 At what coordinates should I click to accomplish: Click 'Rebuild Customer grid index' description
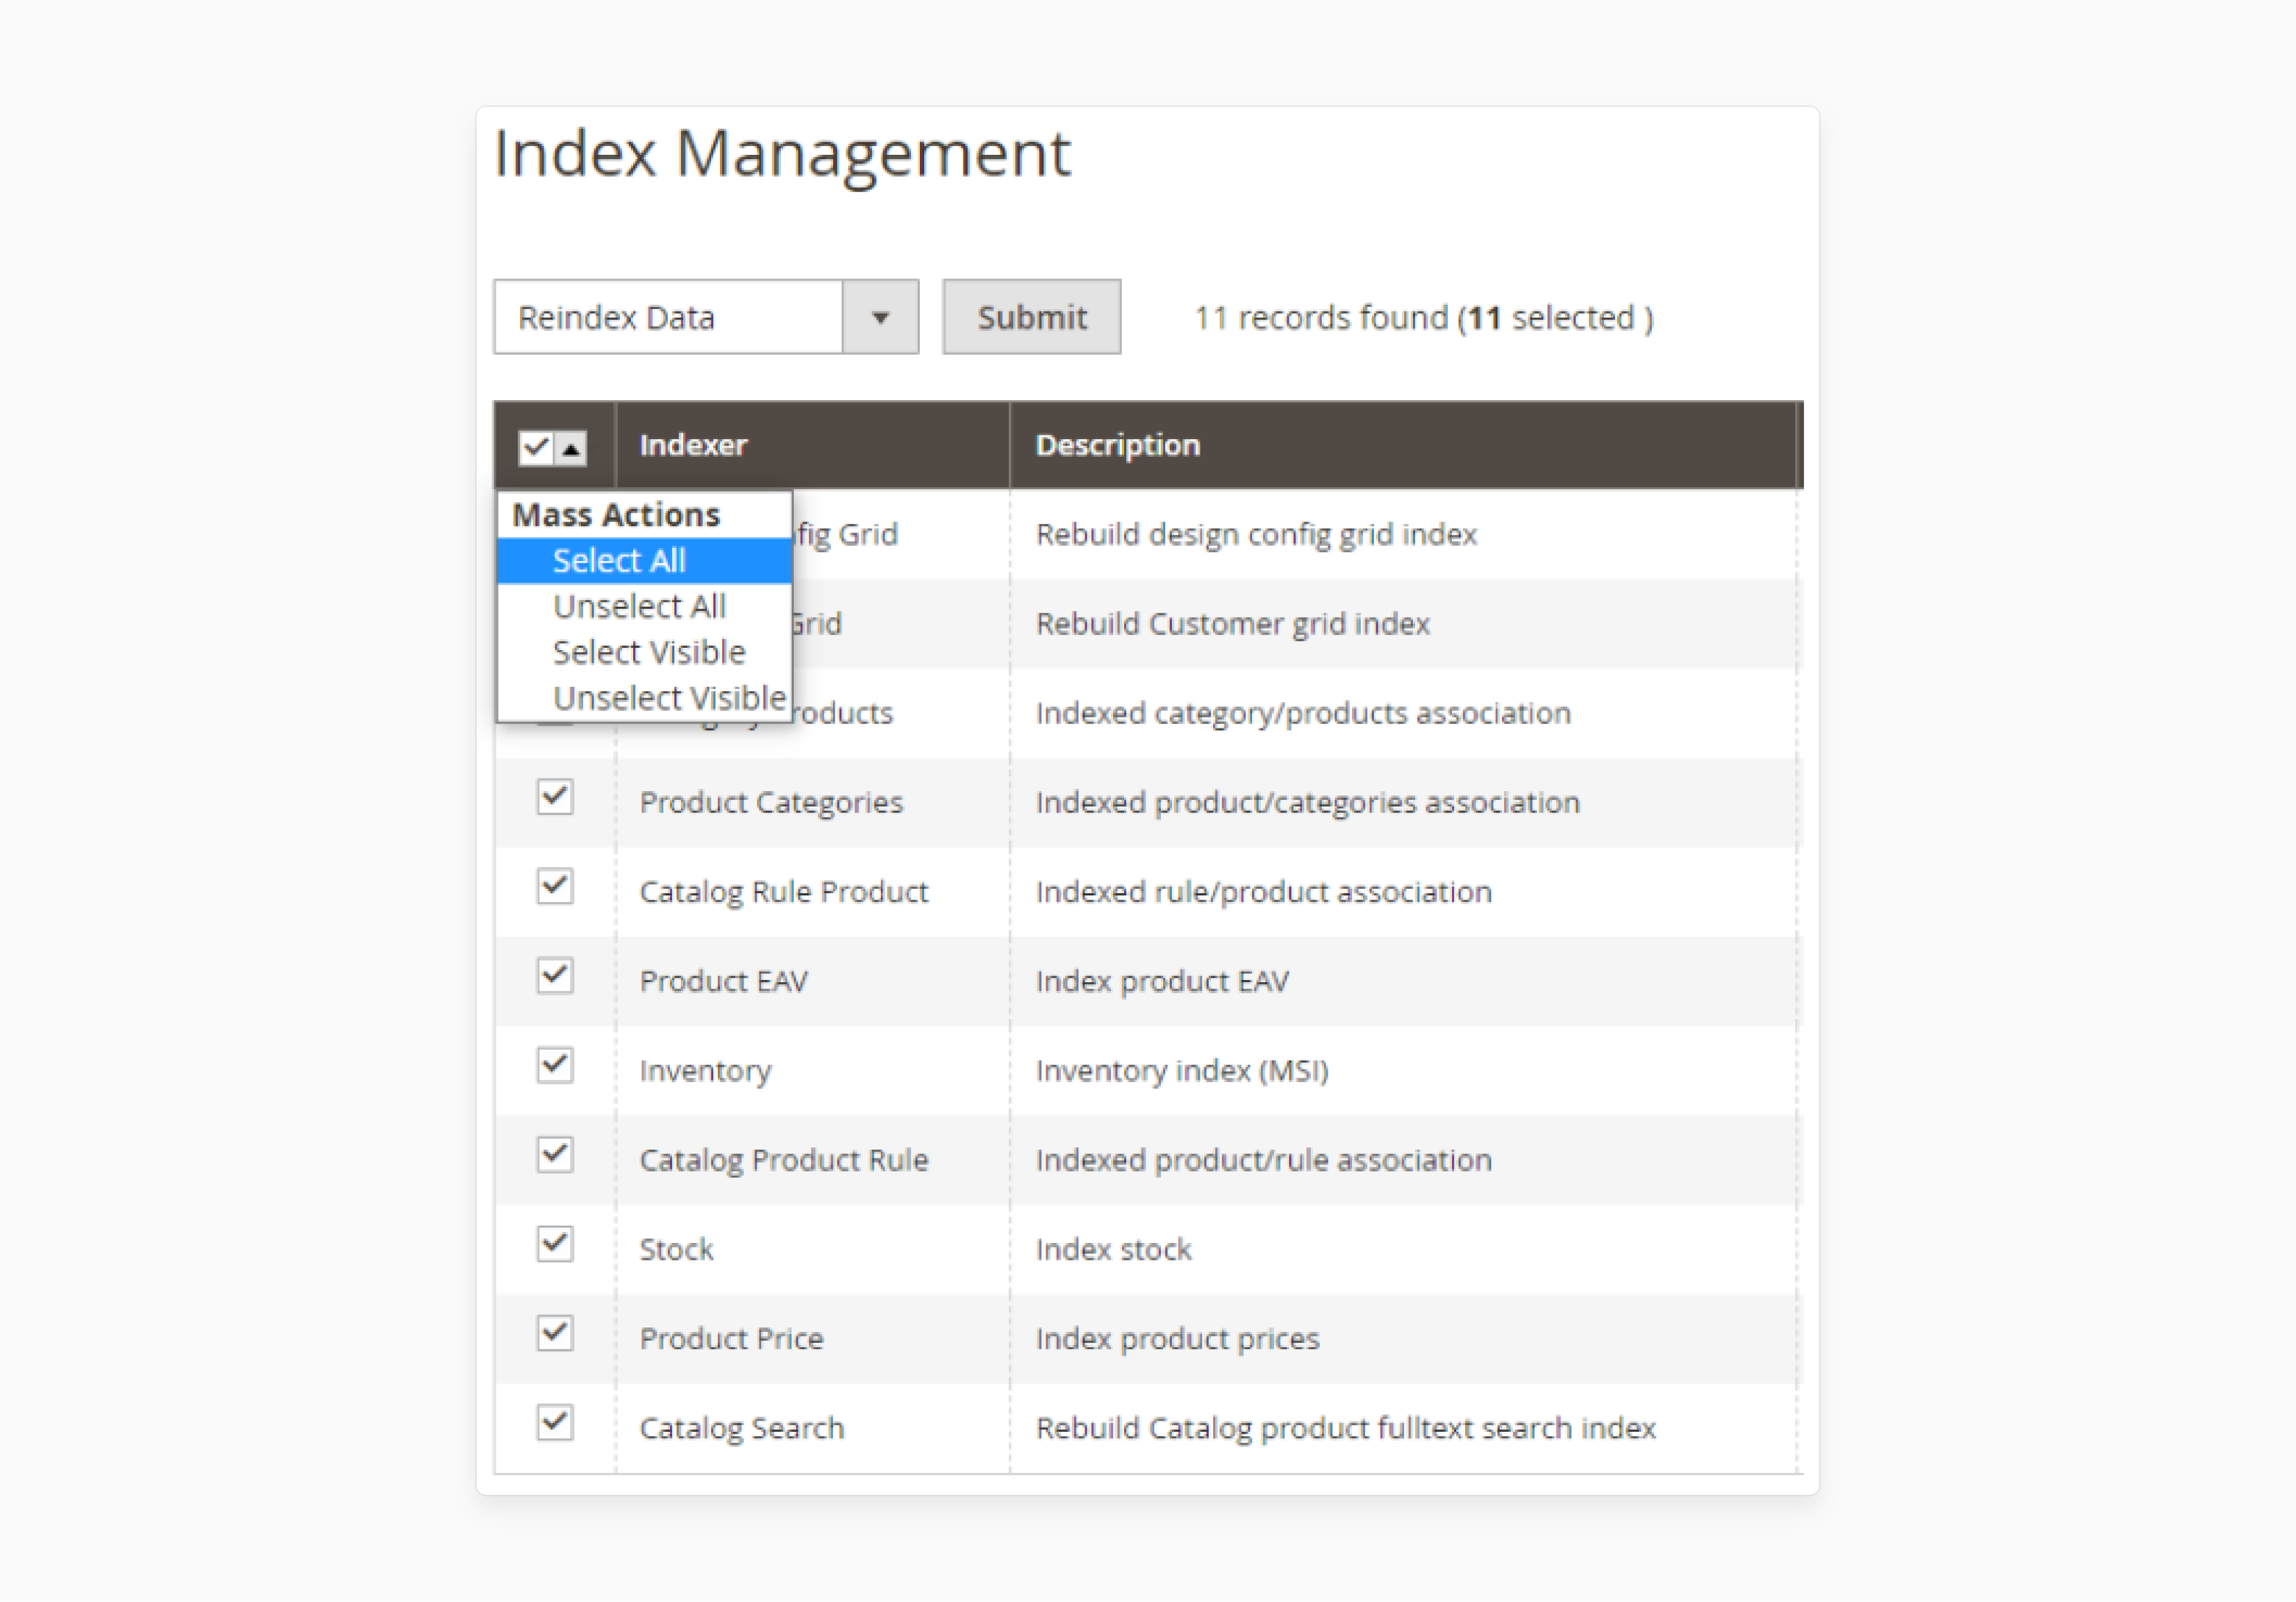1233,624
